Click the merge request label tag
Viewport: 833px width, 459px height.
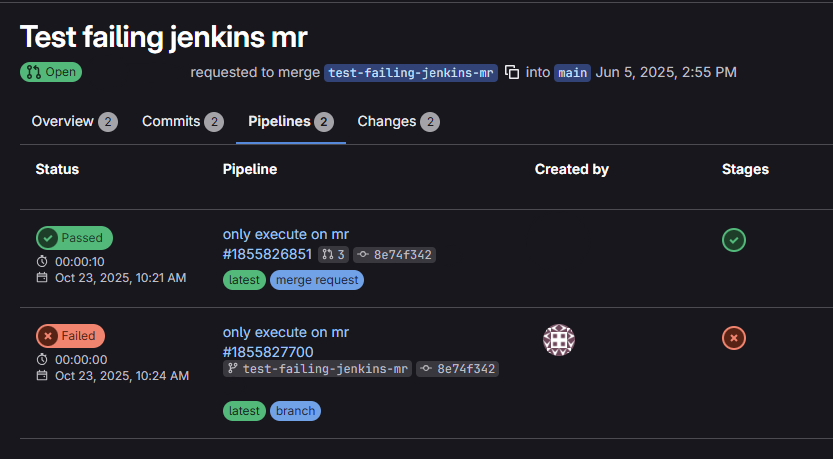[x=317, y=280]
